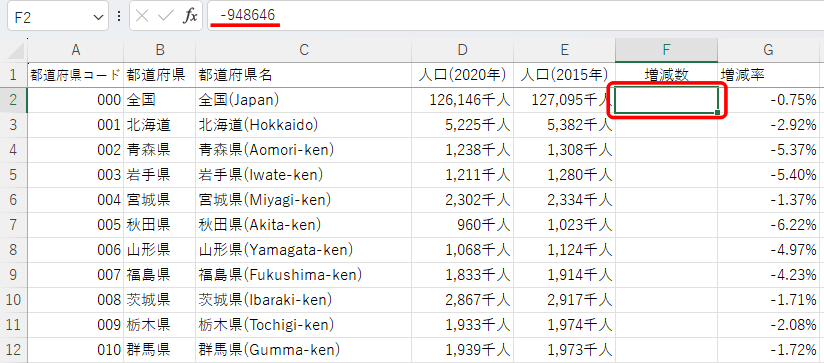Image resolution: width=824 pixels, height=363 pixels.
Task: Click the cell 青森県(Aomori-ken)
Action: [304, 150]
